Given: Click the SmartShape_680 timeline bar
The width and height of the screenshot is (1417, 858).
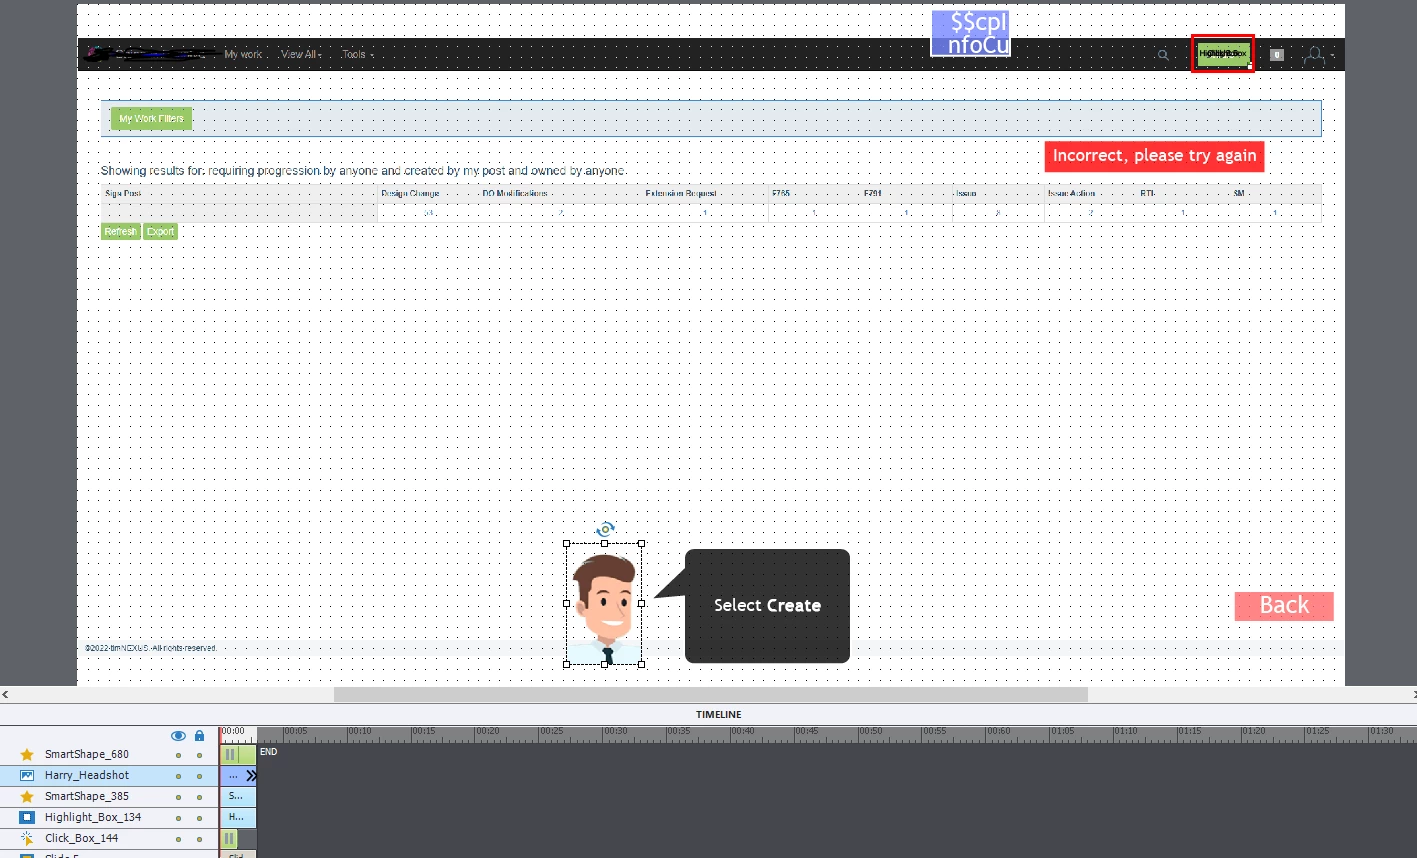Looking at the screenshot, I should pos(238,754).
